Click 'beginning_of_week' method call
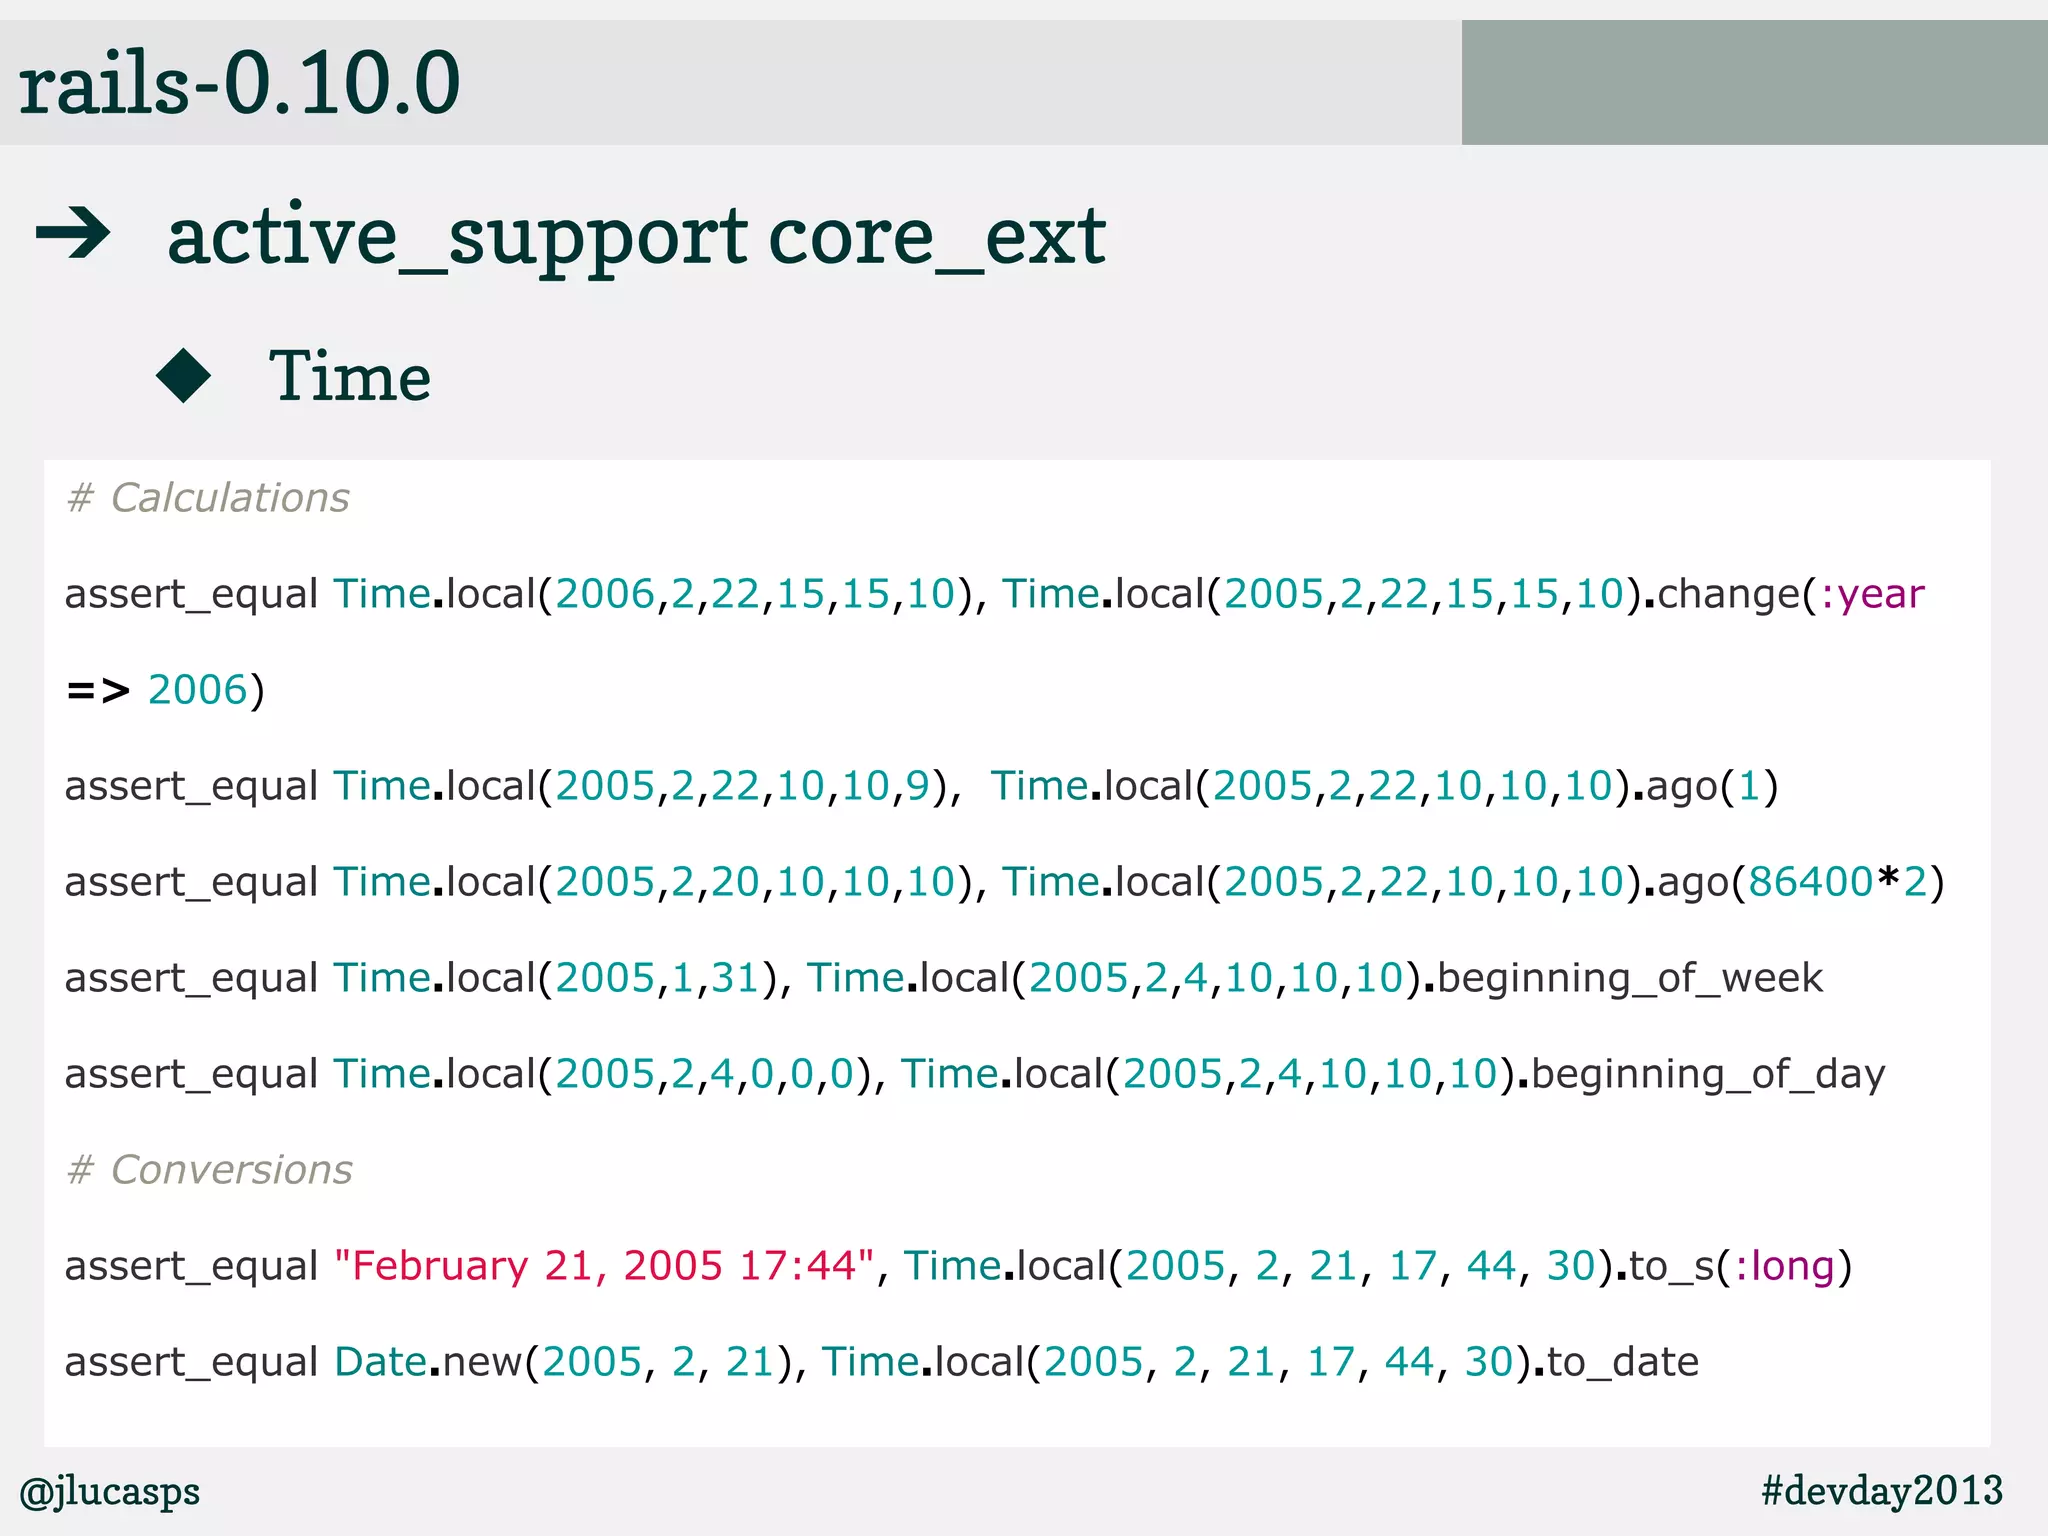 pyautogui.click(x=1629, y=978)
